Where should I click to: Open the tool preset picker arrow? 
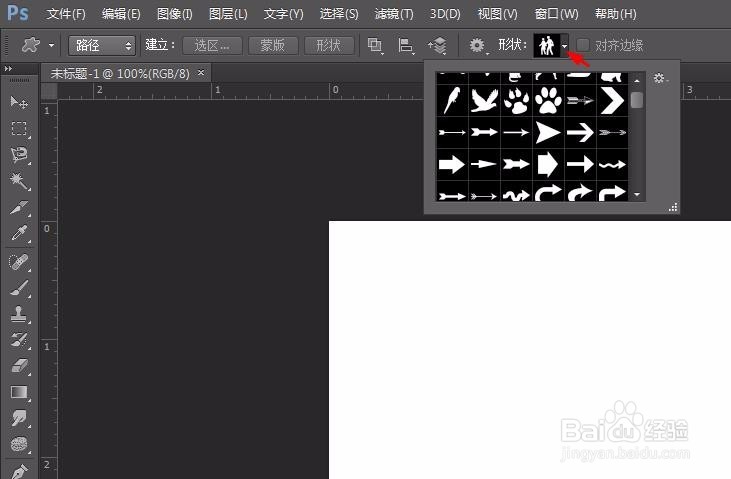pyautogui.click(x=51, y=45)
